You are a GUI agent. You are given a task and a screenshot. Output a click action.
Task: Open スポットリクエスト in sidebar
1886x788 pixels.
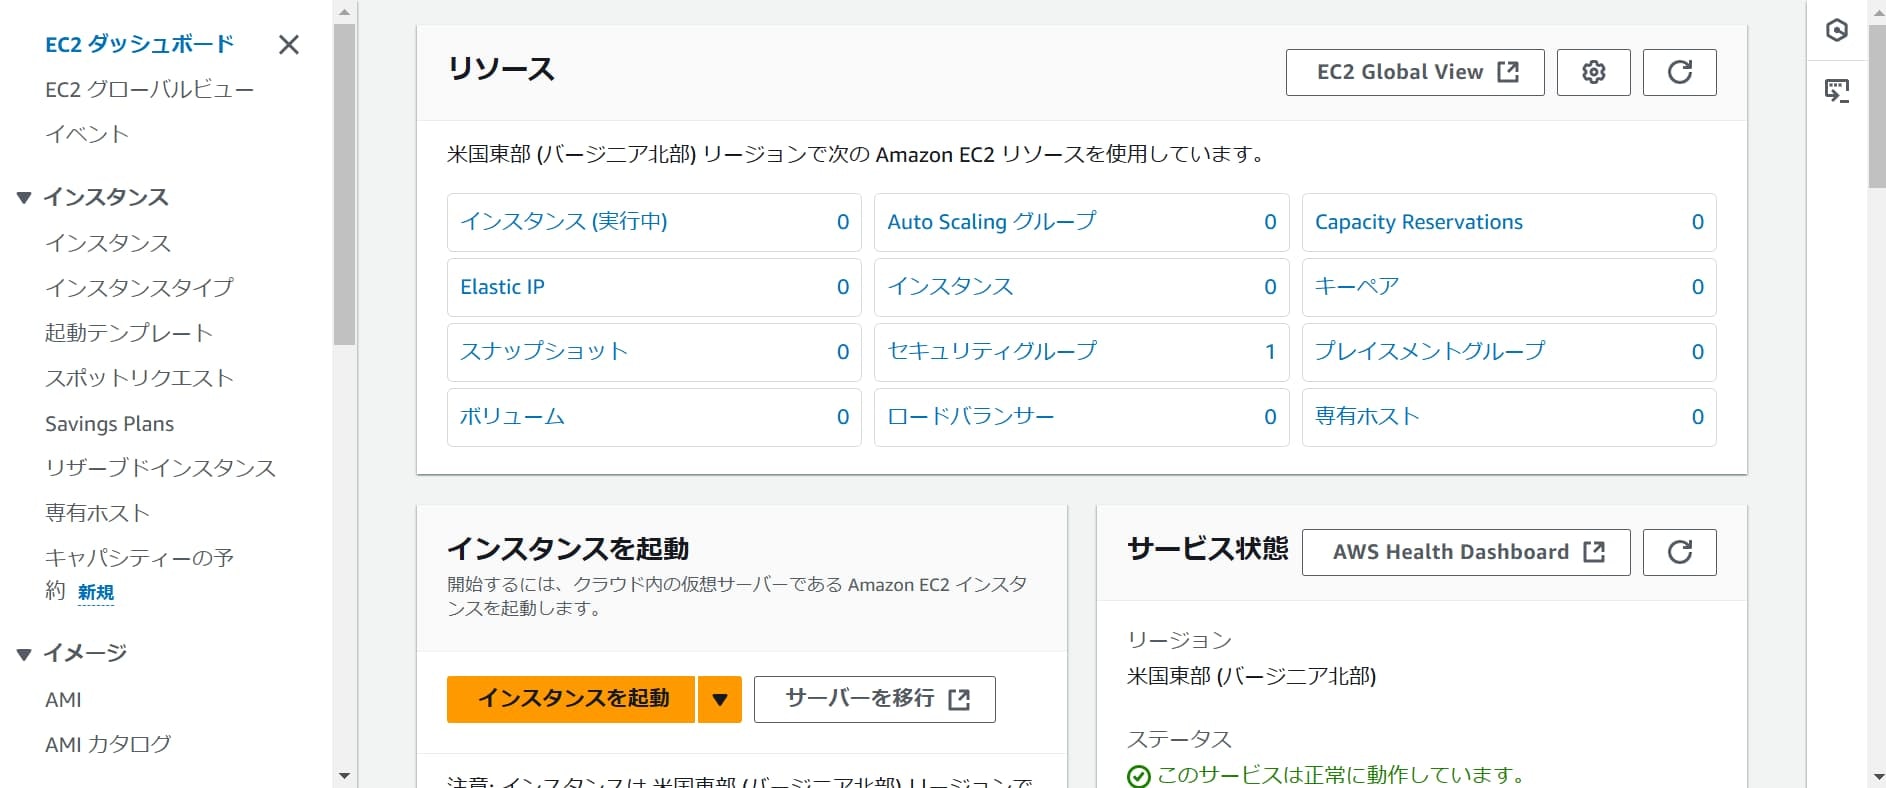(x=140, y=378)
